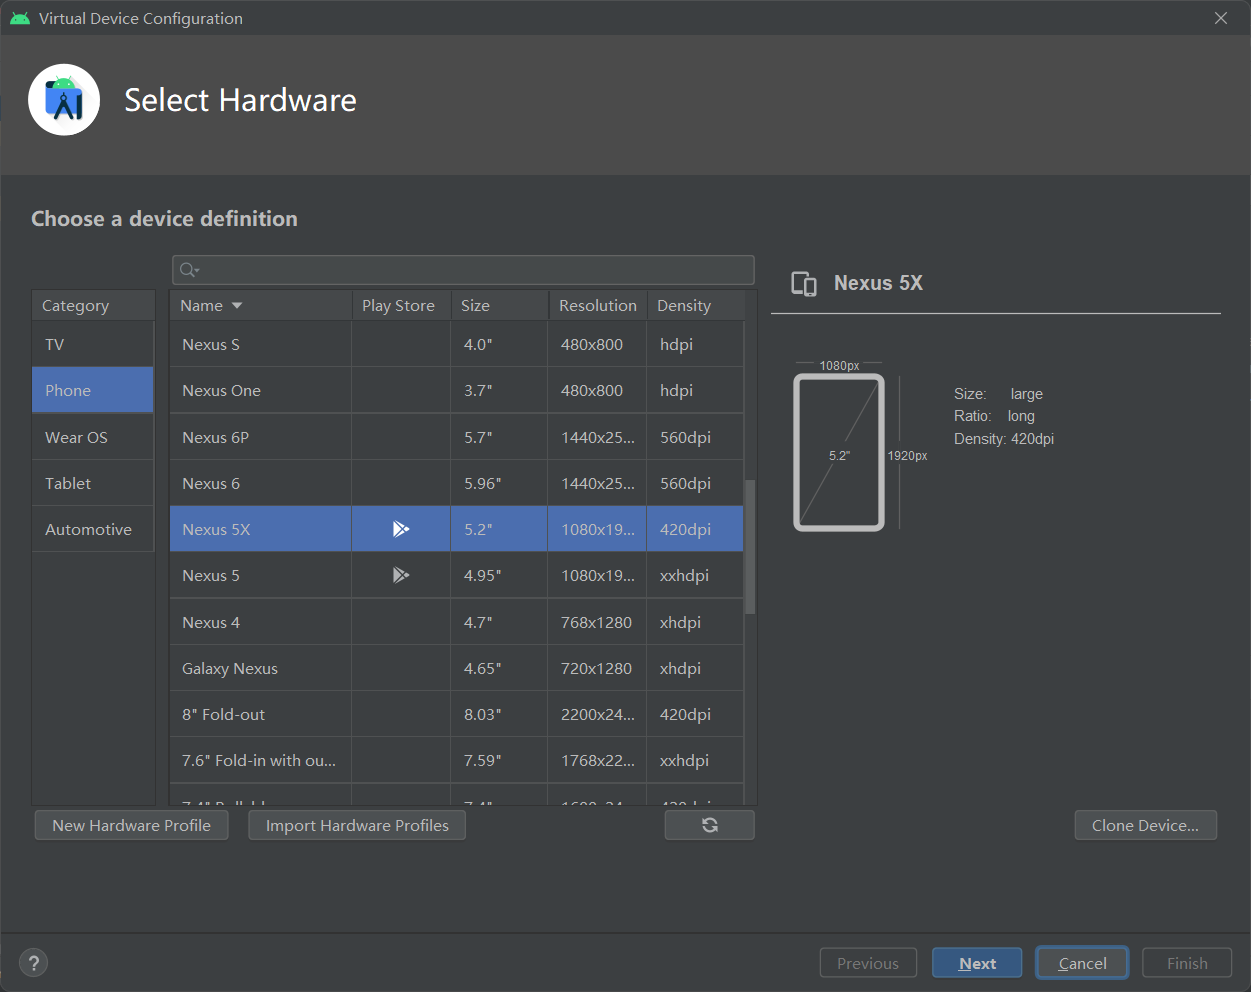This screenshot has width=1251, height=992.
Task: Click the Nexus 5X preview panel title
Action: 878,283
